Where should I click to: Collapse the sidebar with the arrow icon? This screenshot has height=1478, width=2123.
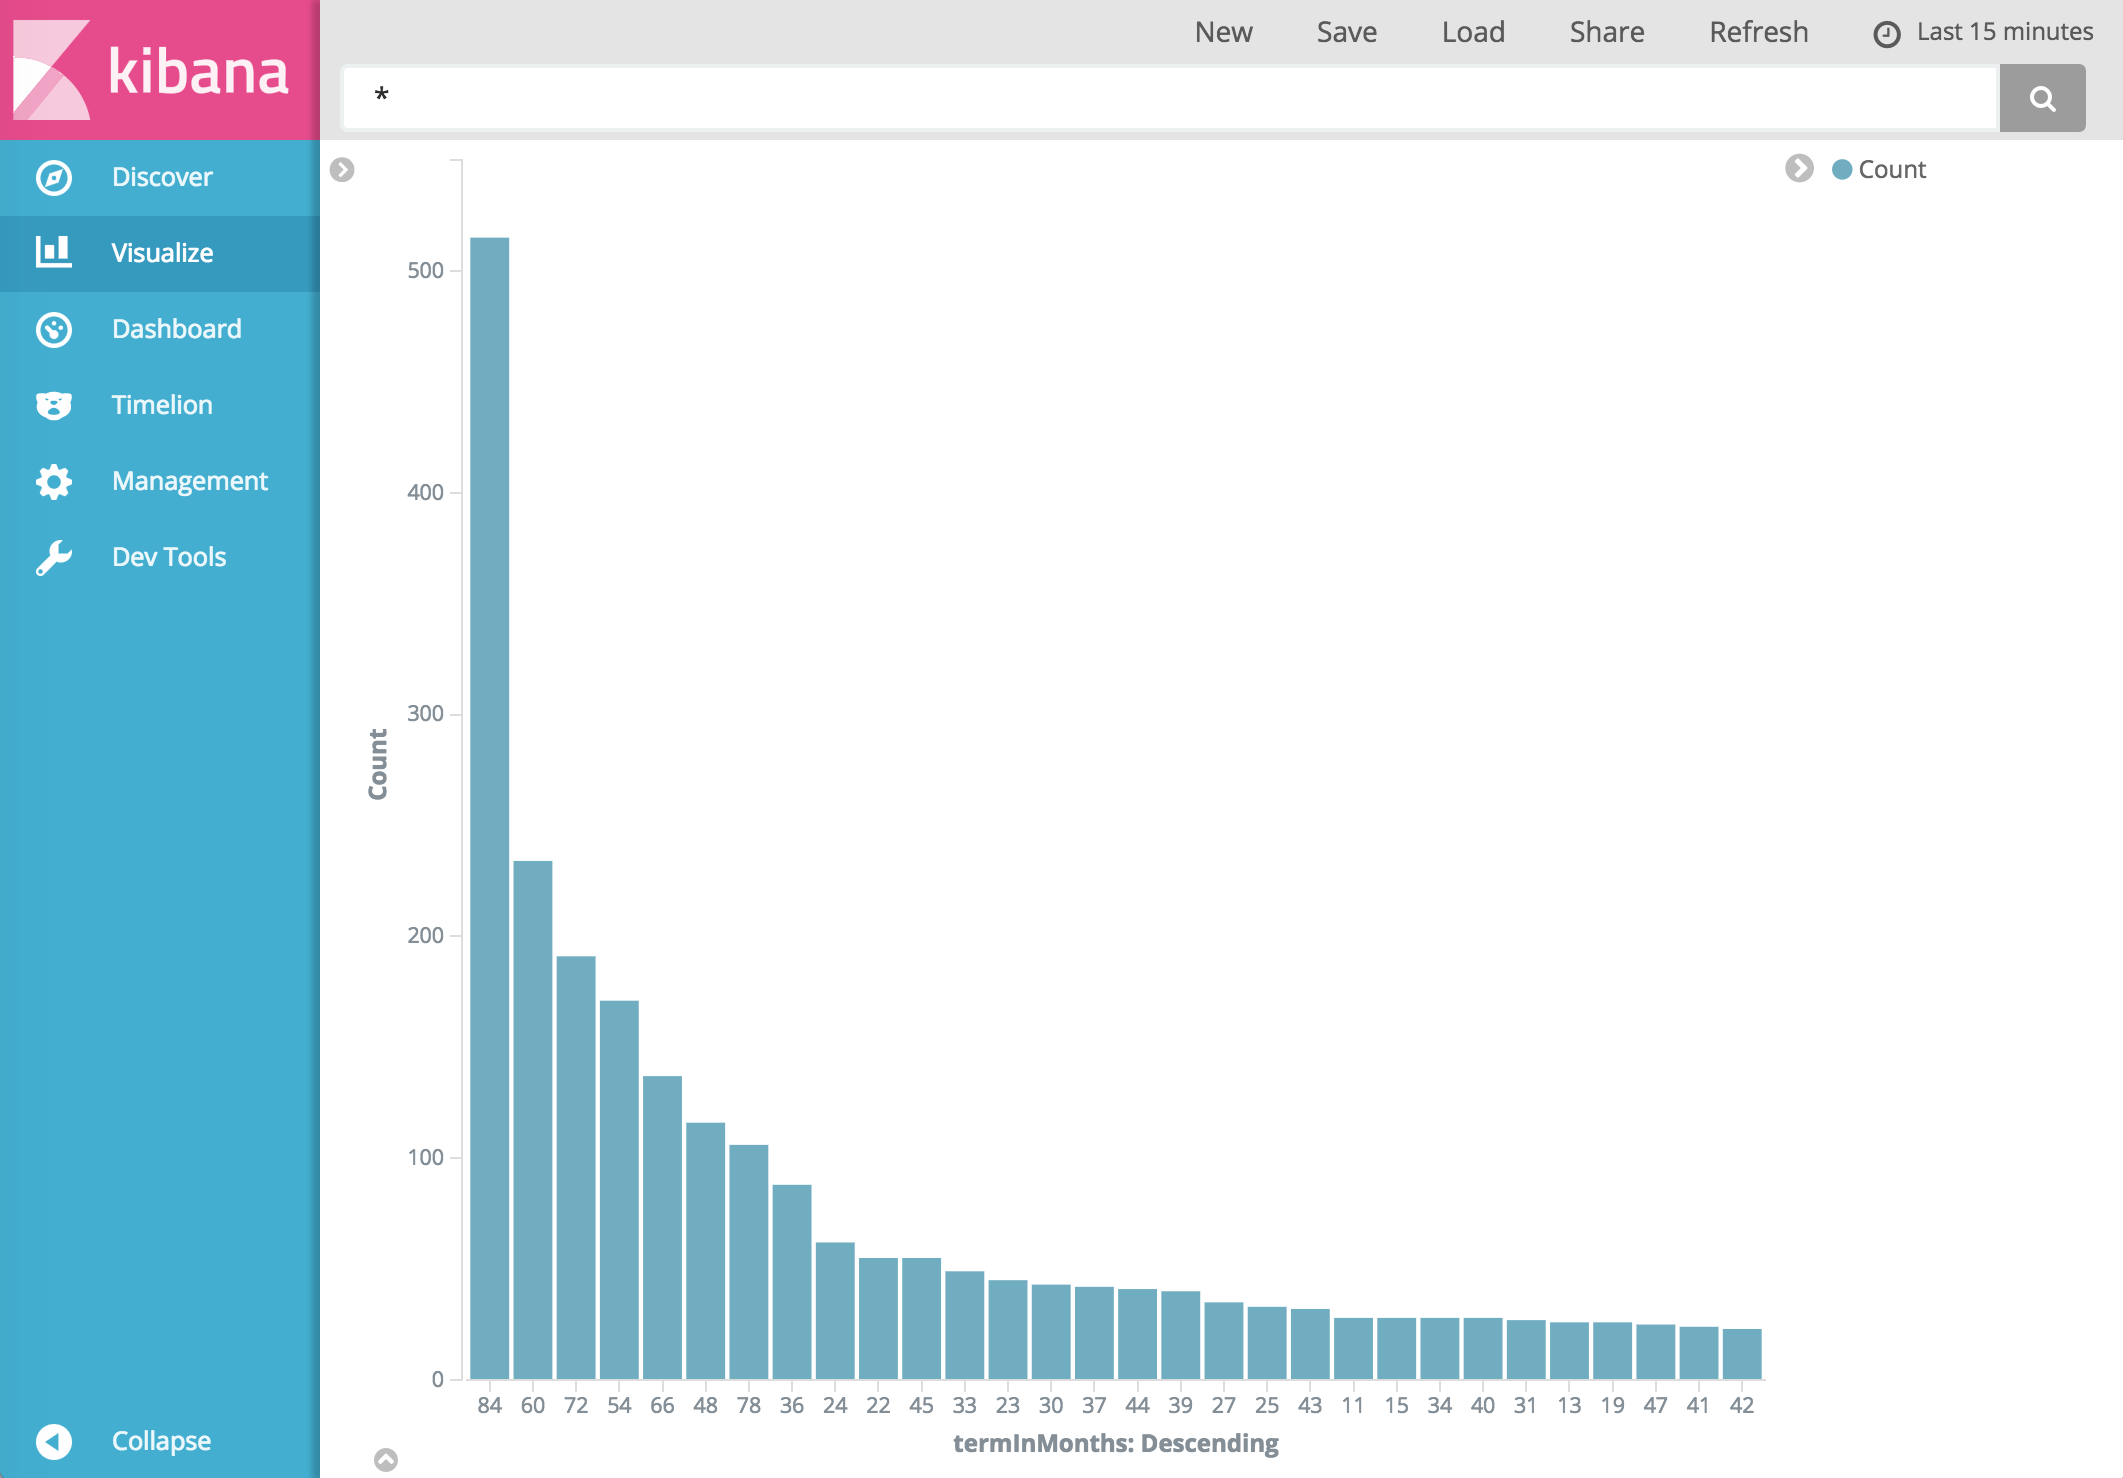(x=54, y=1441)
